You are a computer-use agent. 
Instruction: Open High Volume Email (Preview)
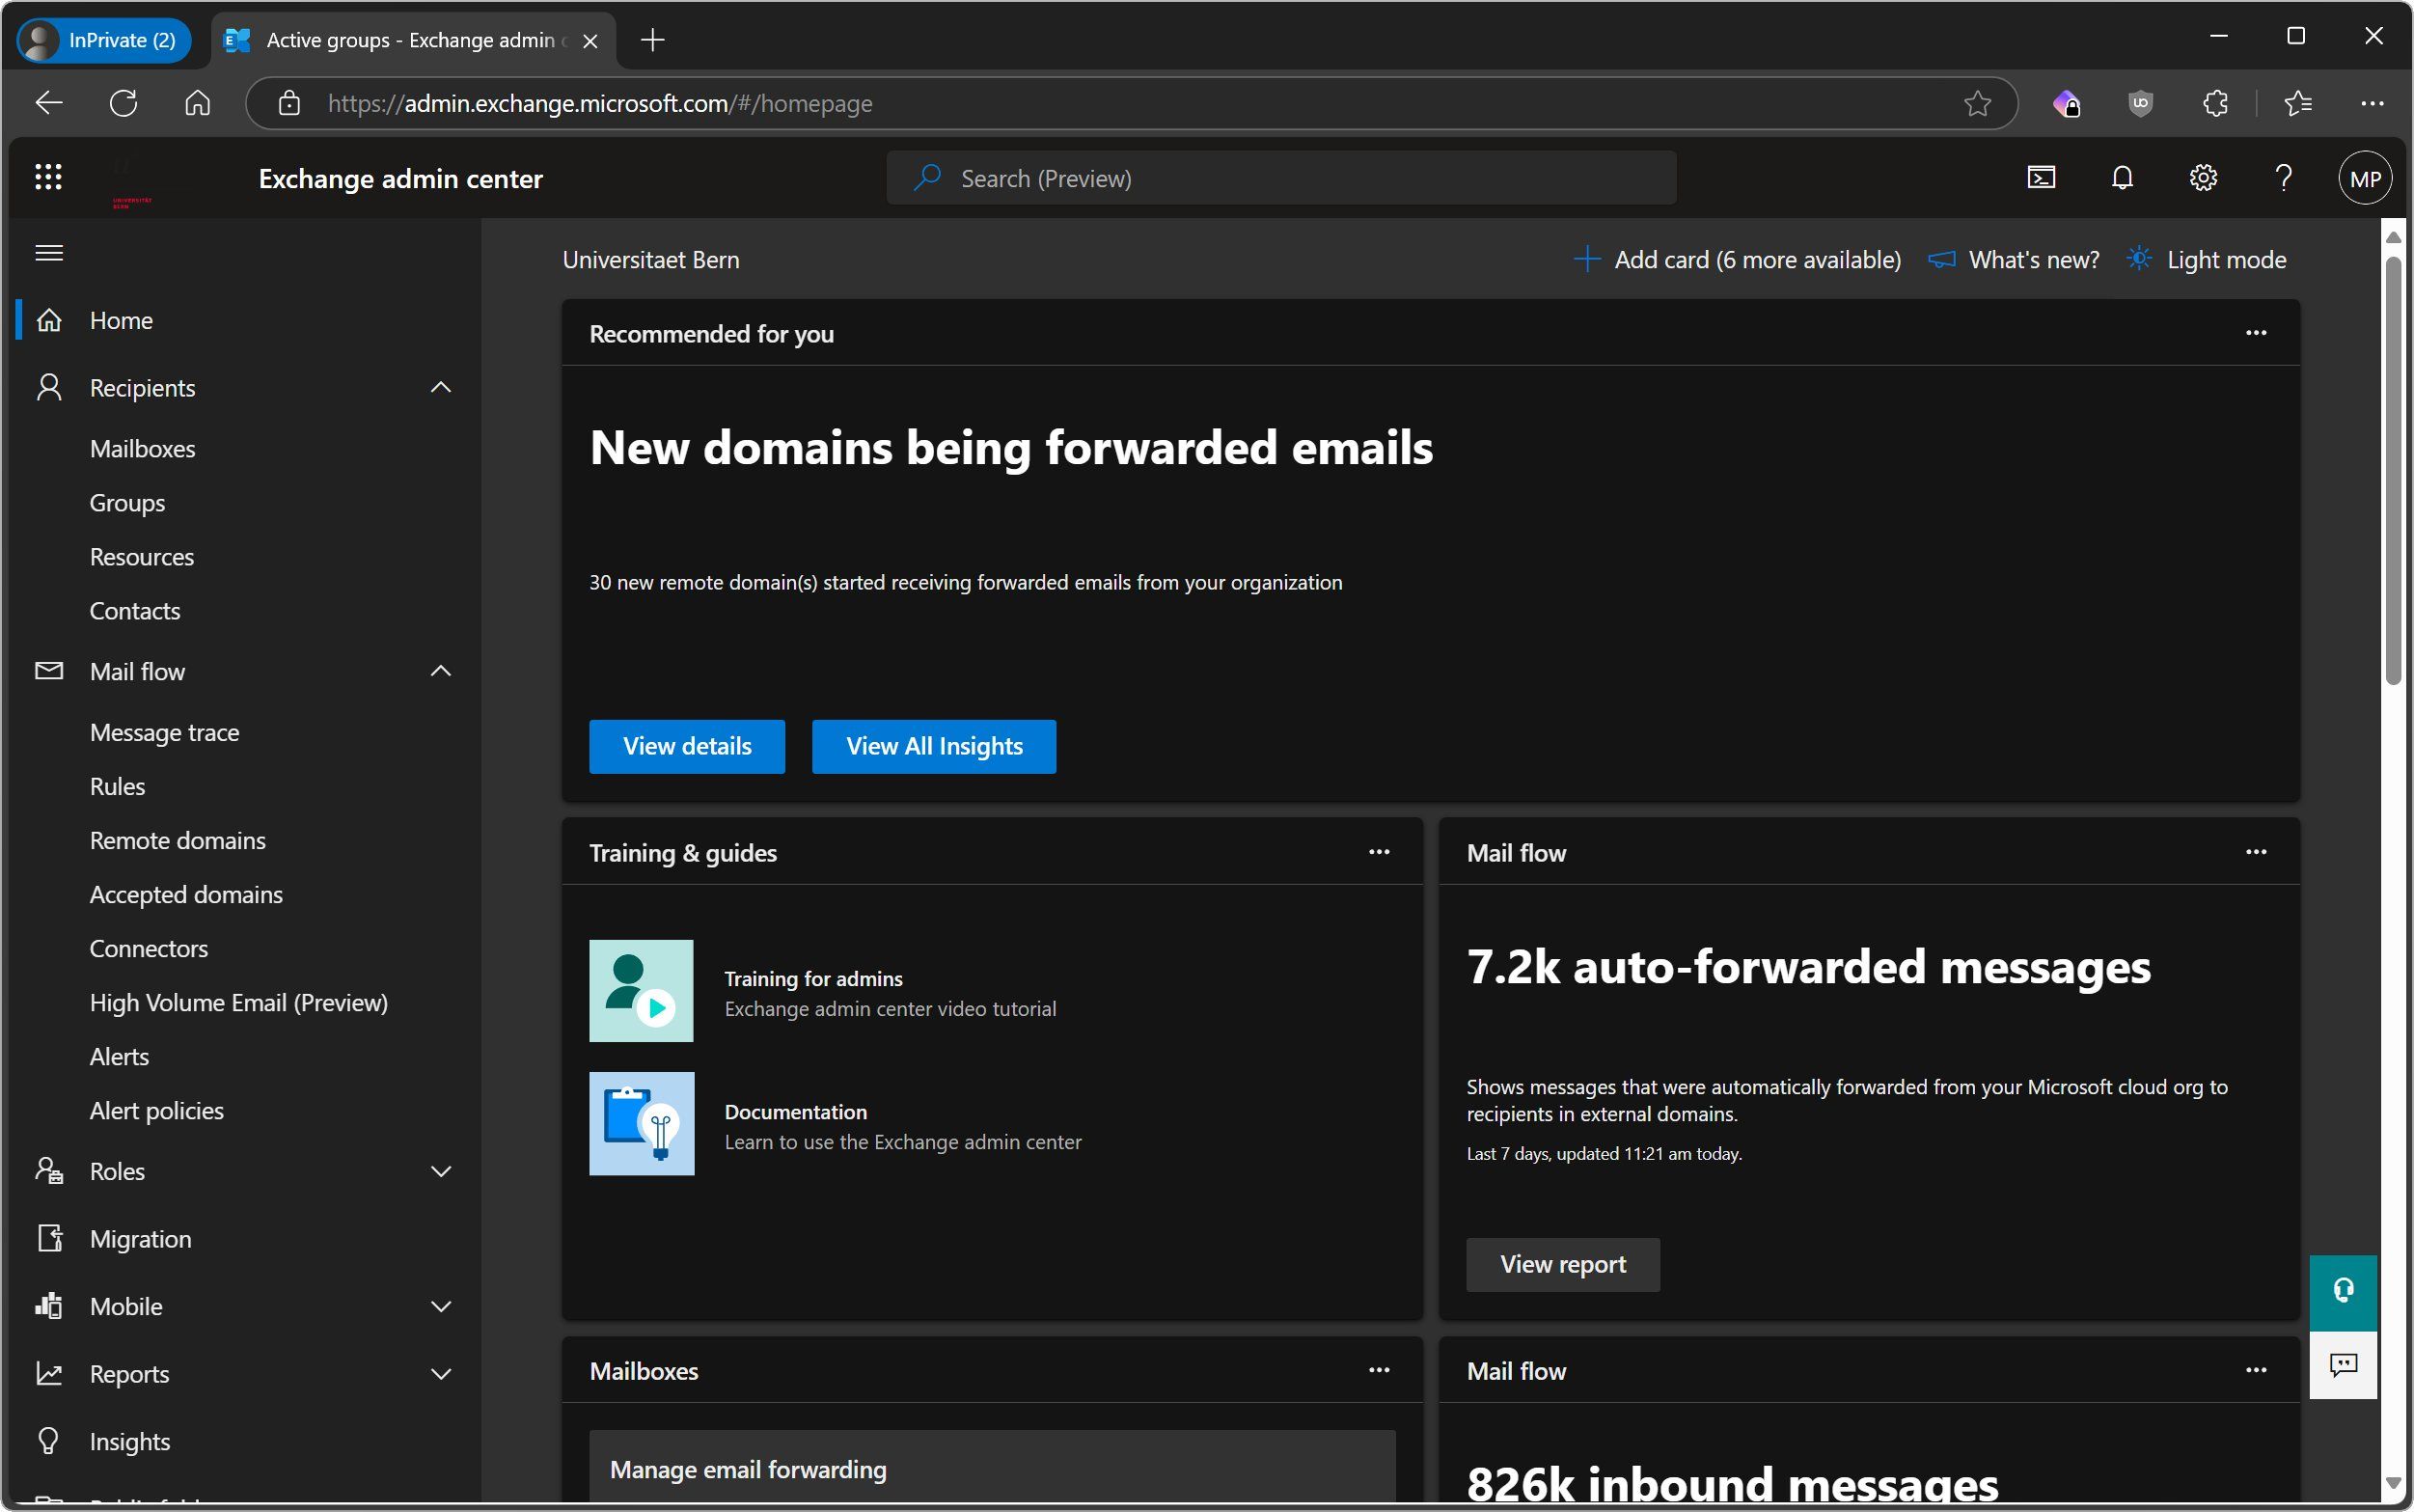pyautogui.click(x=239, y=1003)
